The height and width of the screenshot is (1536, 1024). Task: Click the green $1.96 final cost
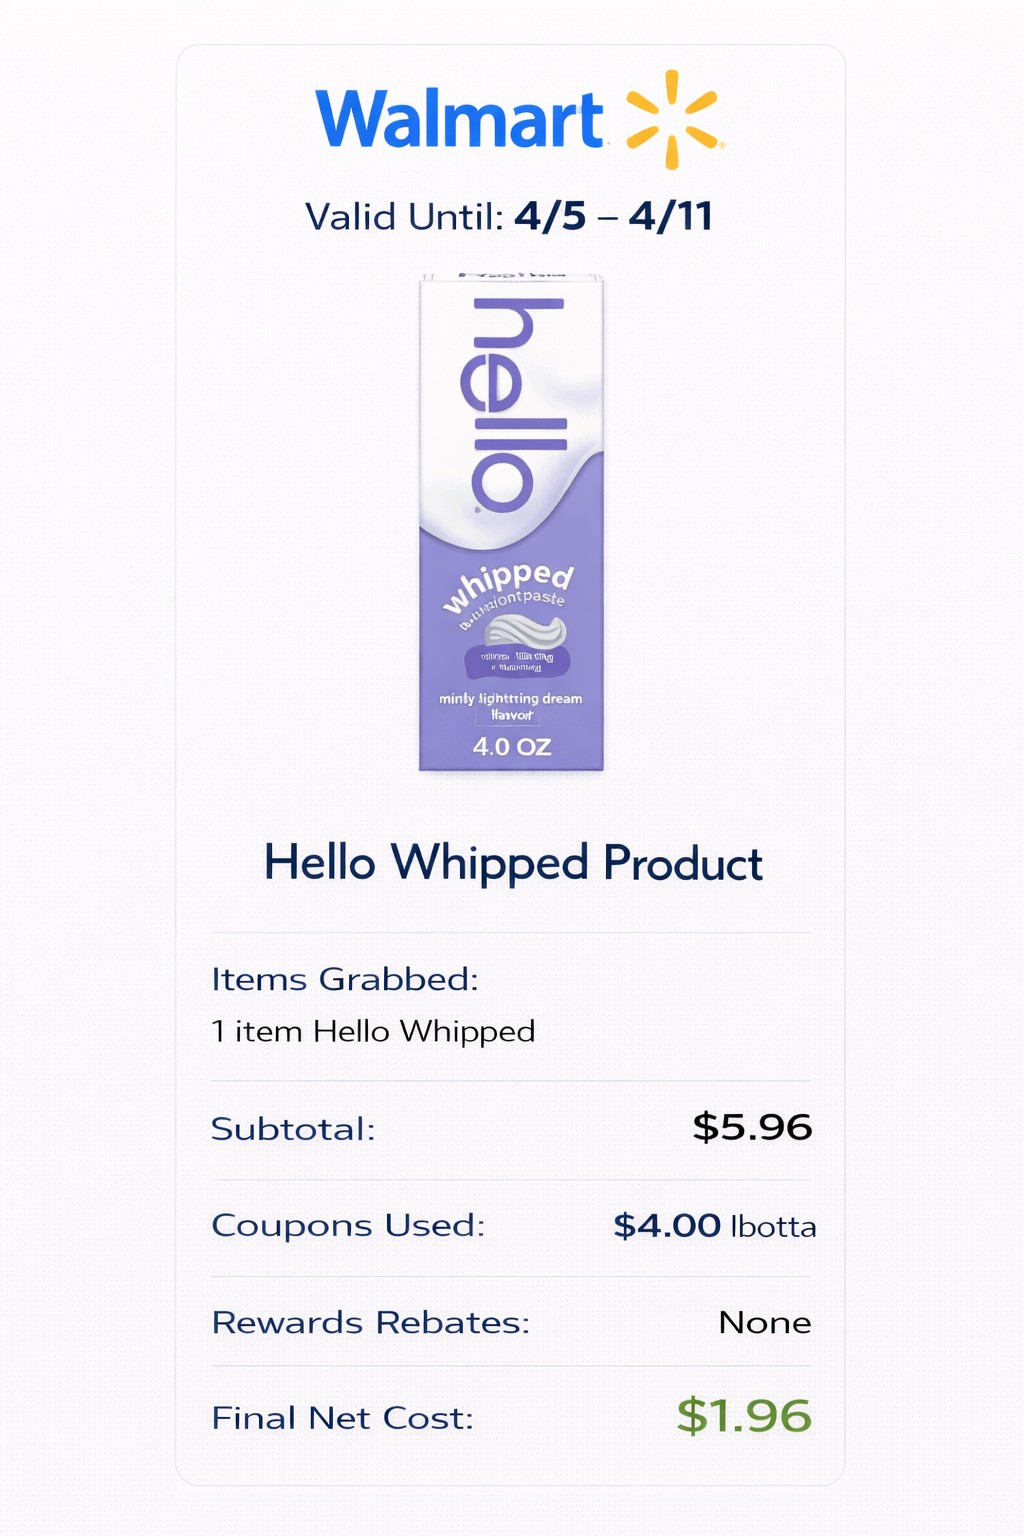coord(744,1416)
